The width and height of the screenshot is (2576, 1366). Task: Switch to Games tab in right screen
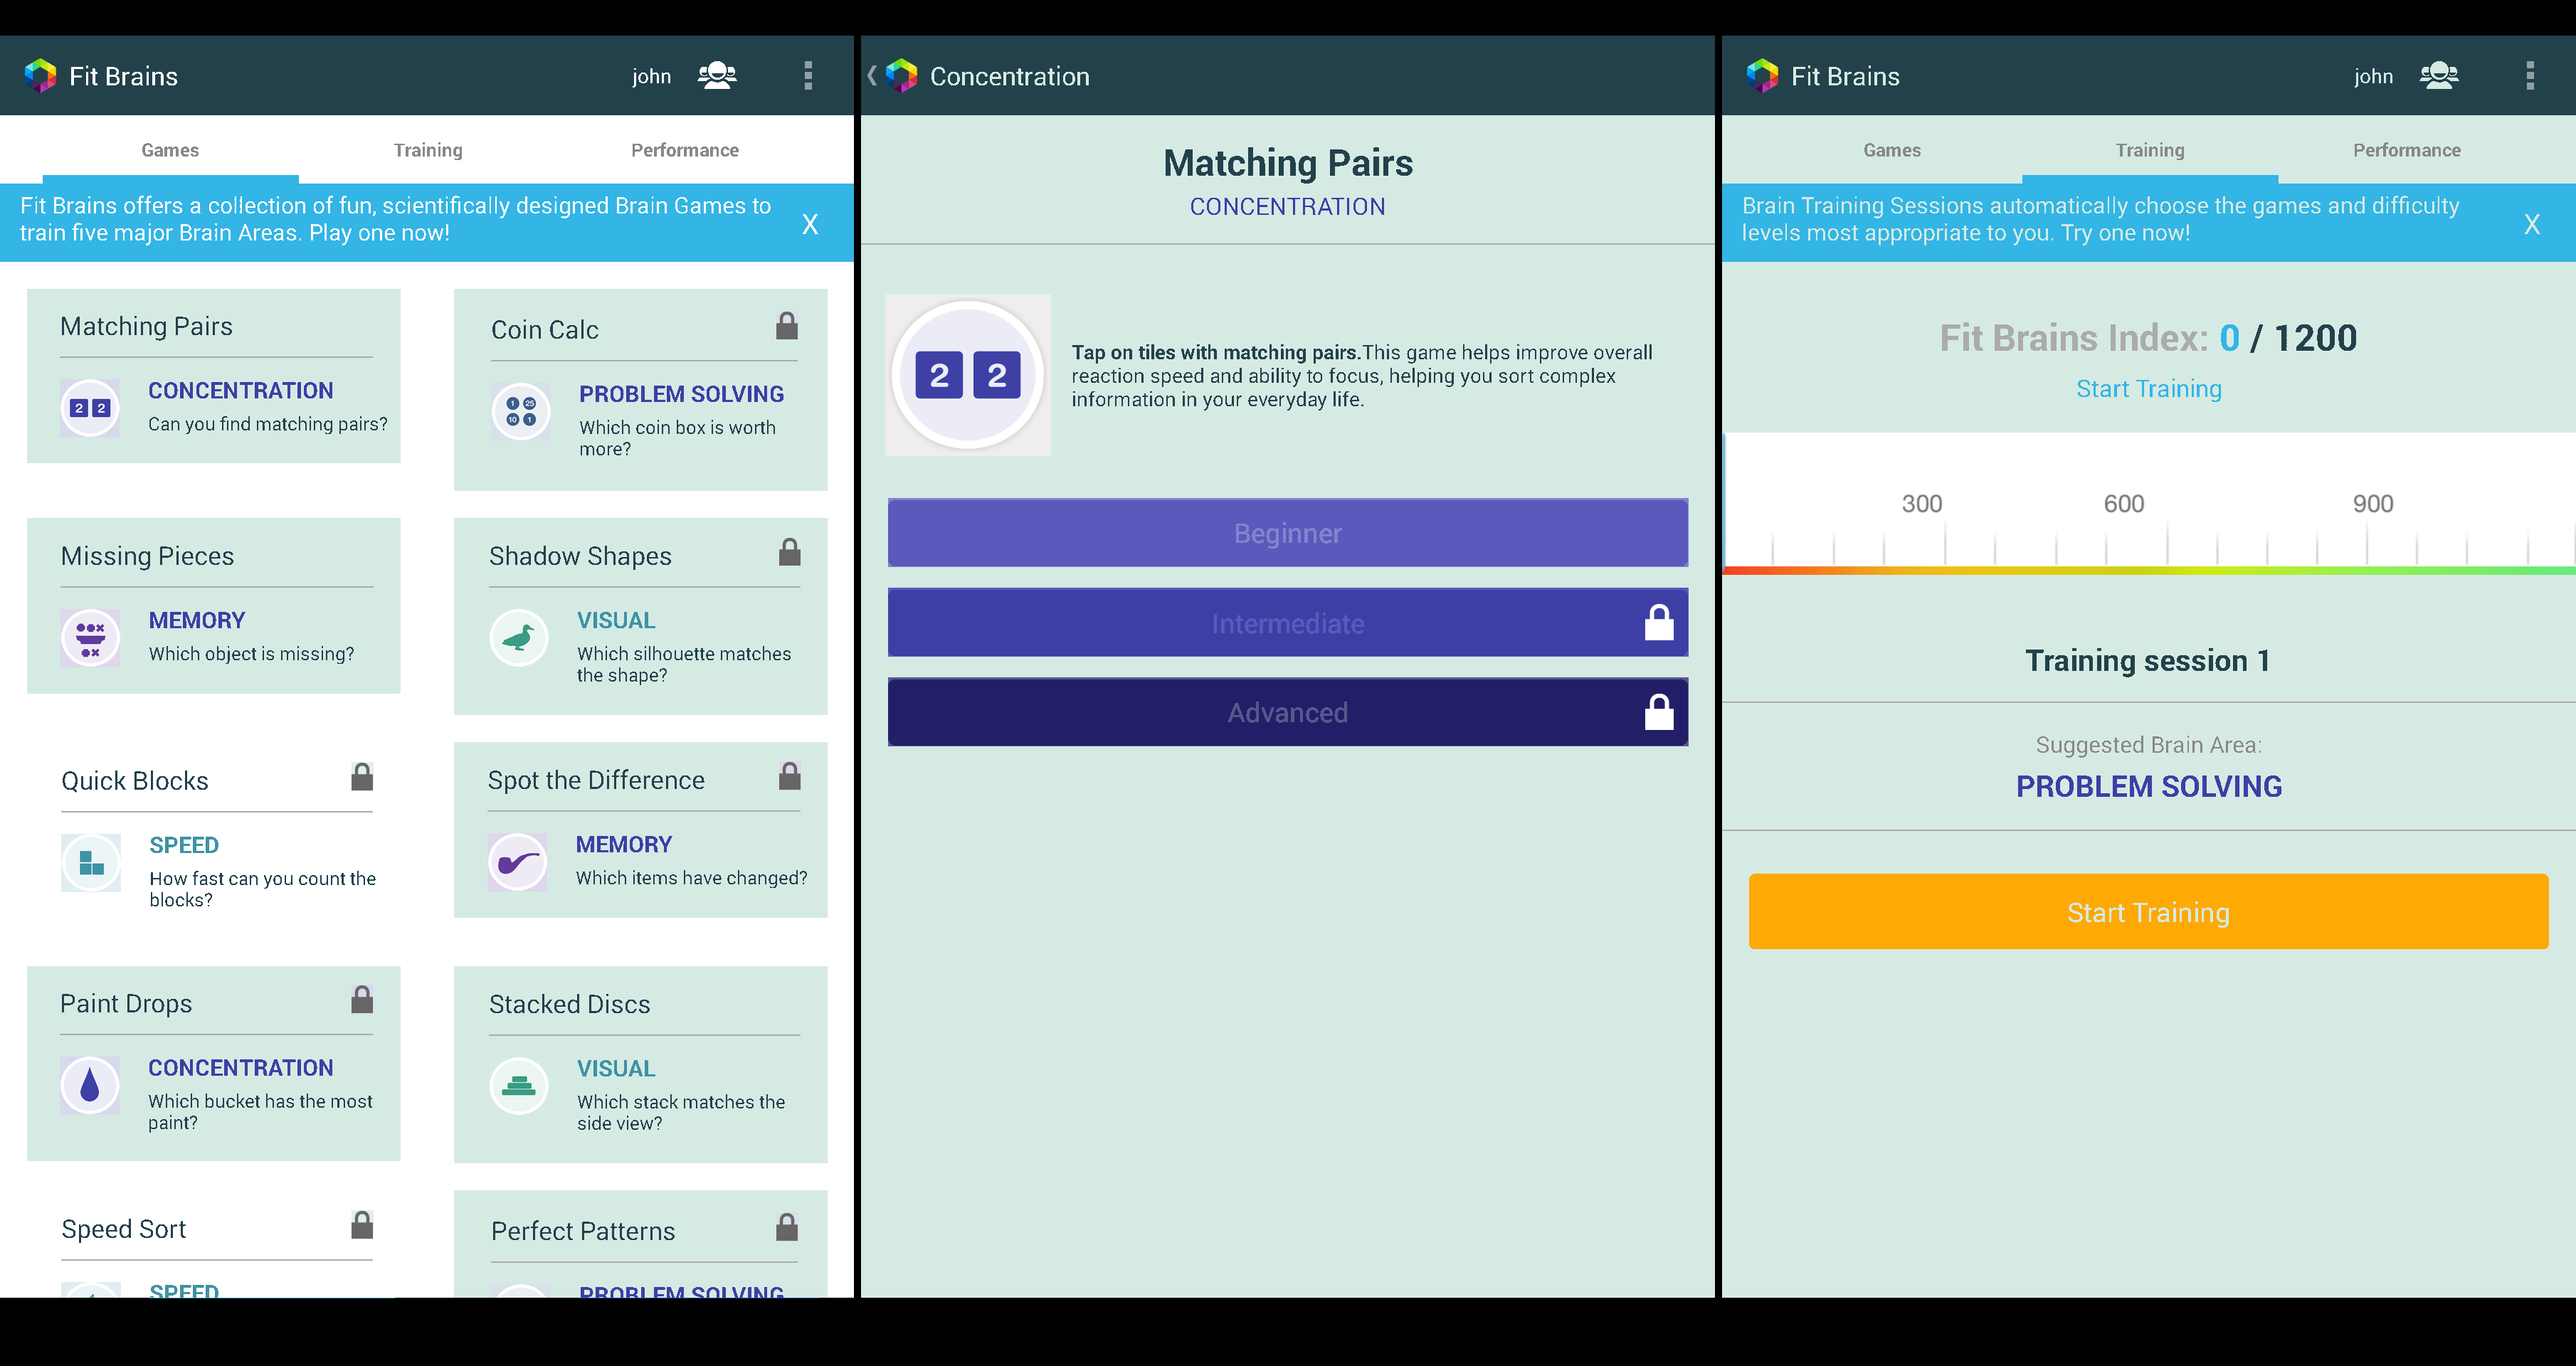pyautogui.click(x=1892, y=150)
